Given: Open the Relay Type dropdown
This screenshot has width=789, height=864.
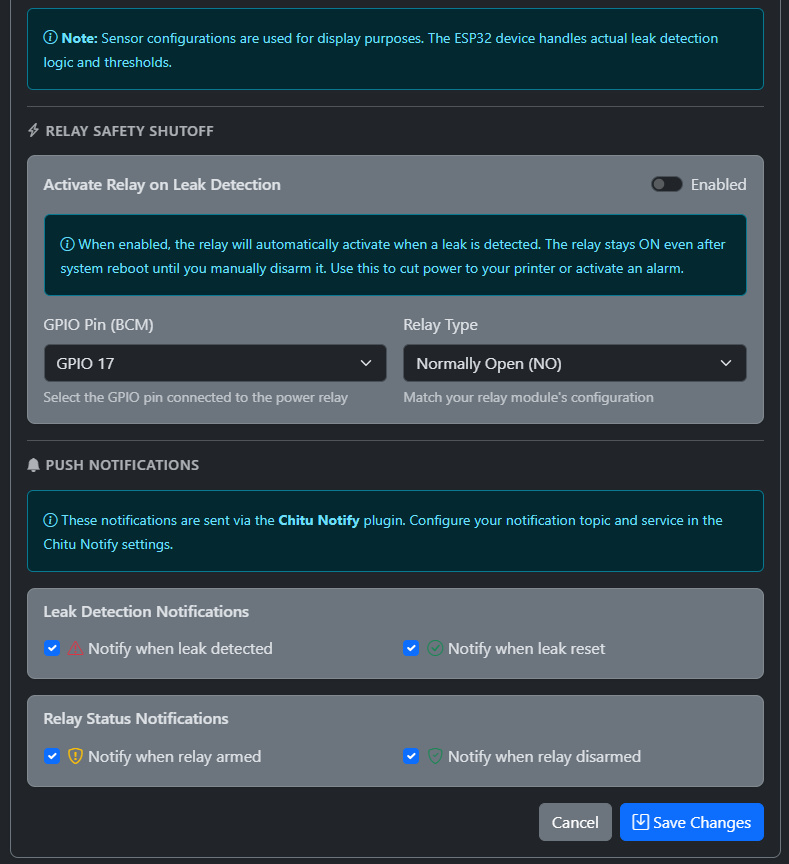Looking at the screenshot, I should tap(574, 363).
